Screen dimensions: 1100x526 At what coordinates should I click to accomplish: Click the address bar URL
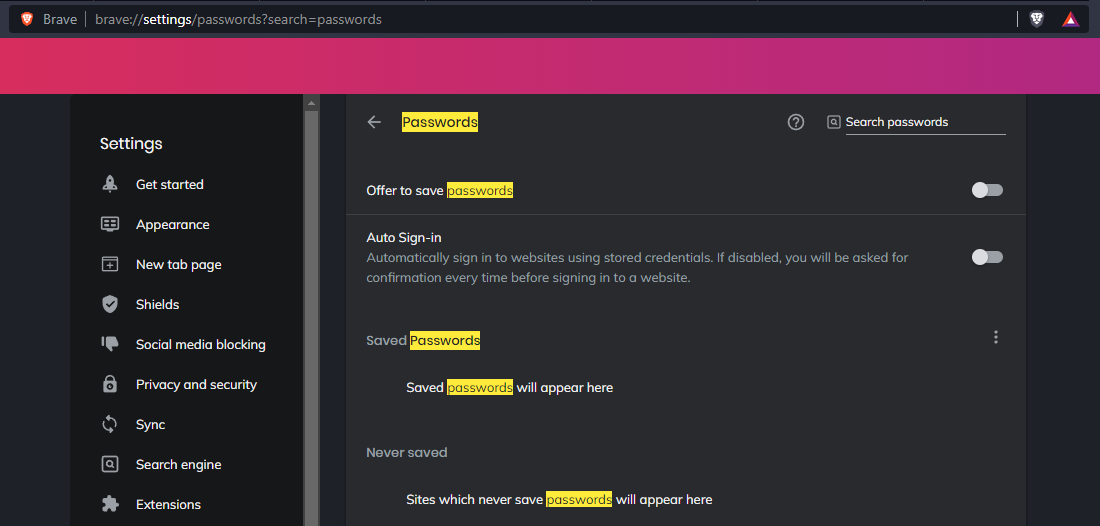(239, 20)
